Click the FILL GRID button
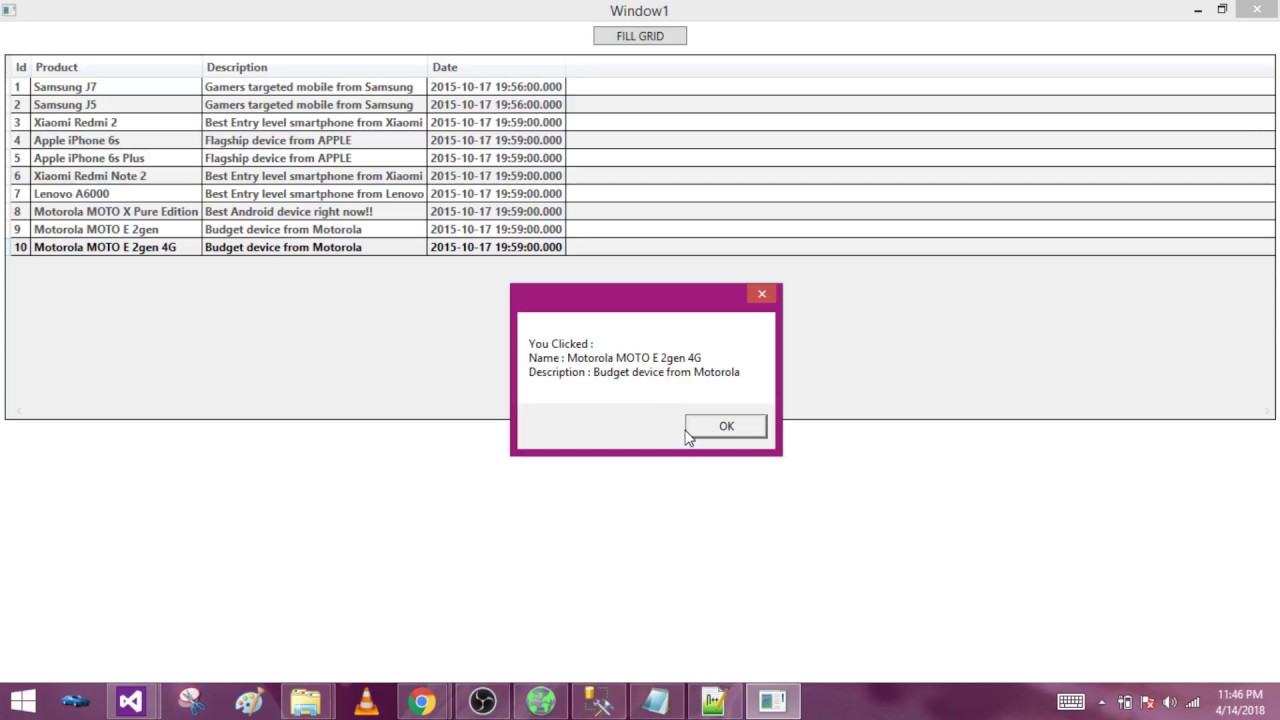This screenshot has height=720, width=1280. pos(640,36)
